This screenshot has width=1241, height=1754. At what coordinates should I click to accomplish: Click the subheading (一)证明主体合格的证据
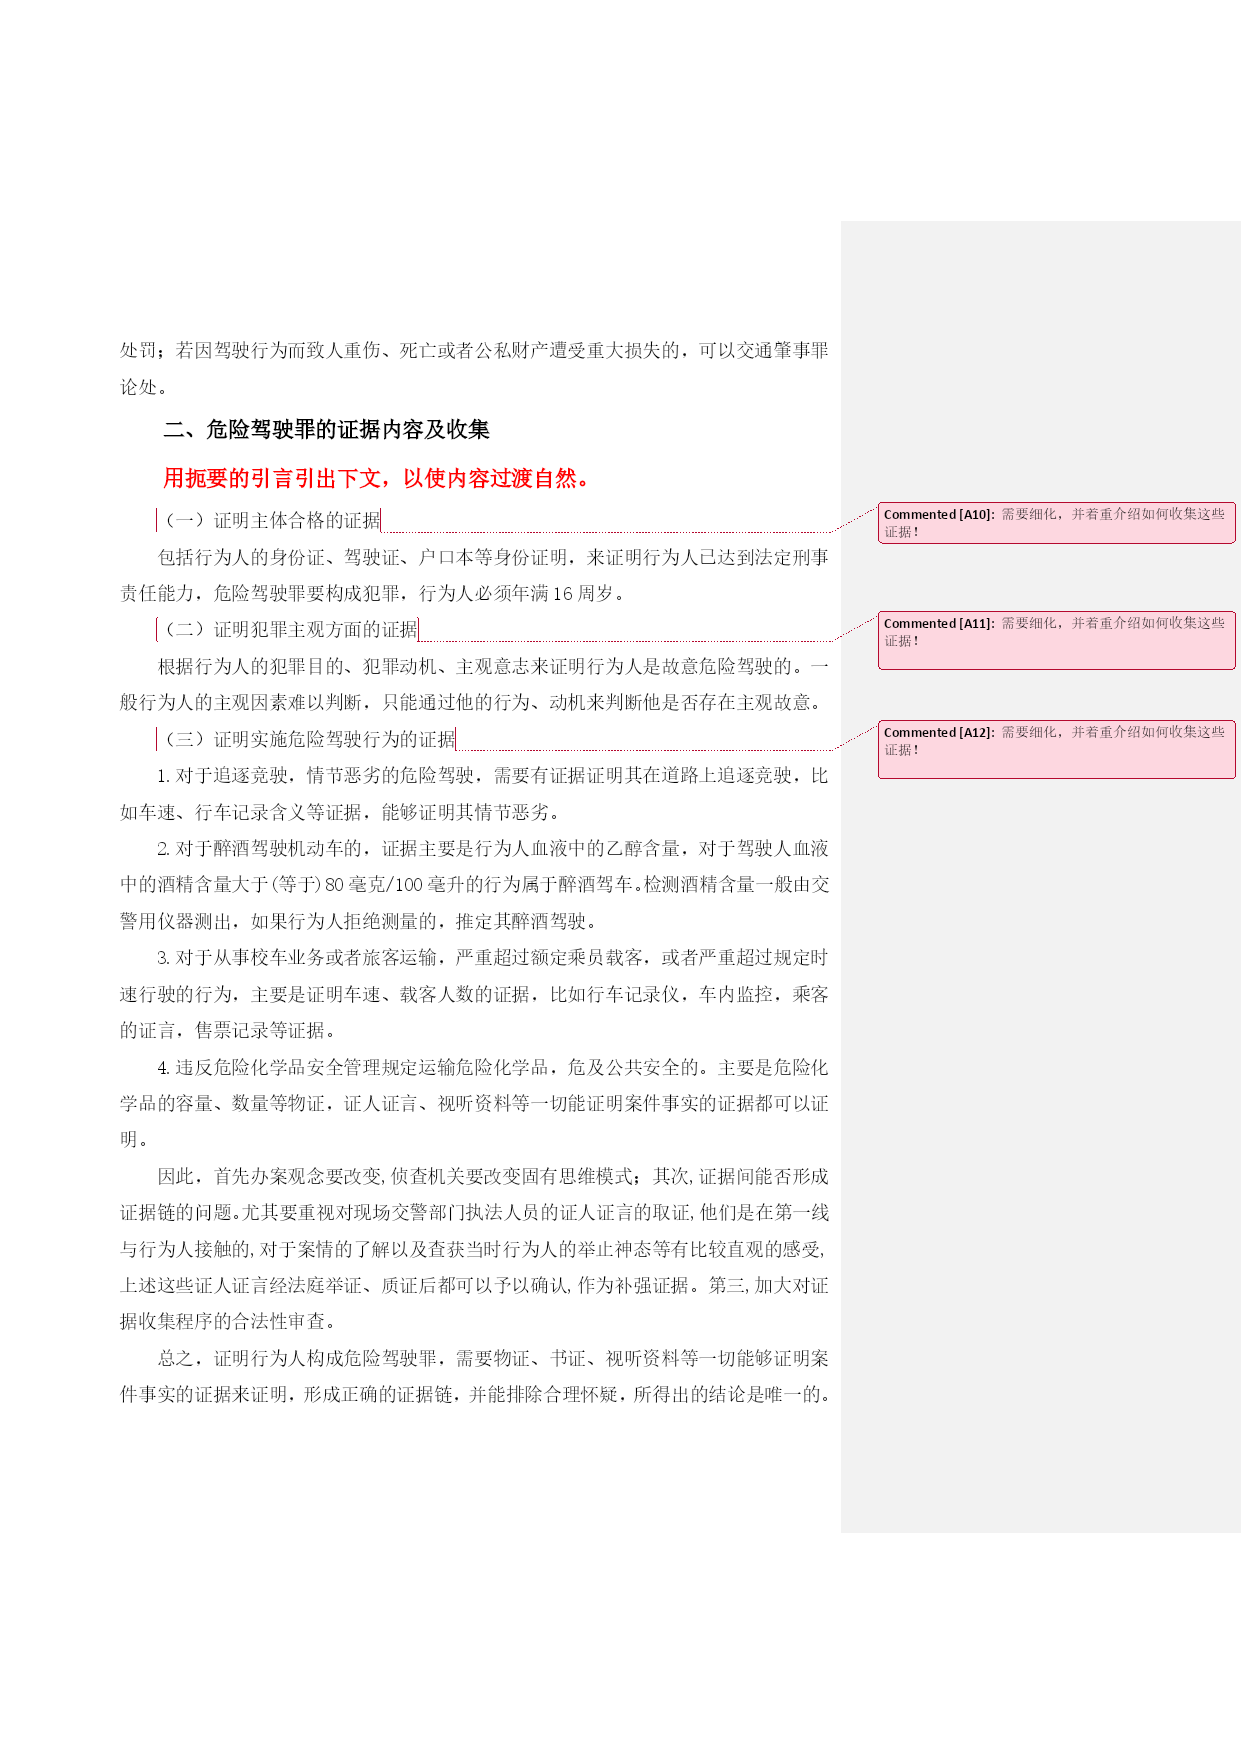tap(271, 520)
